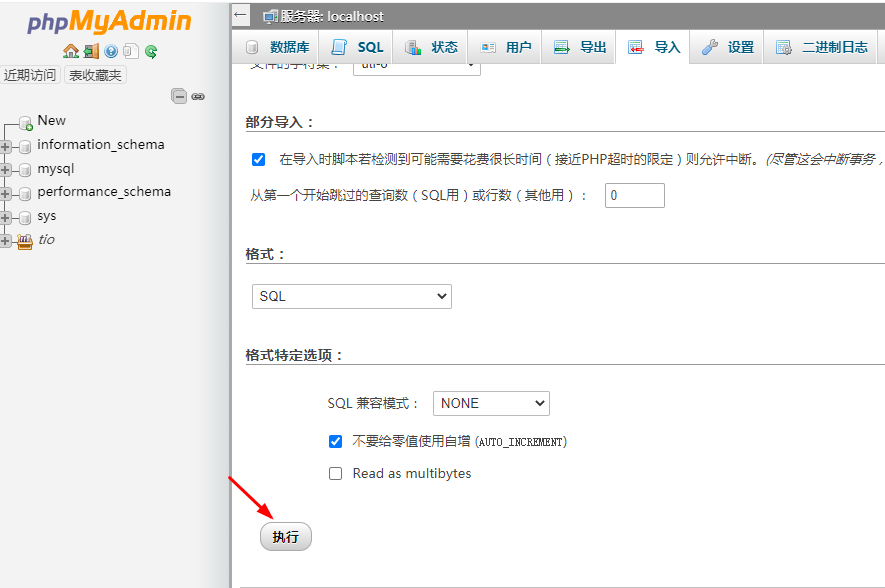Click the 执行 button
Screen dimensions: 885x588
click(285, 536)
